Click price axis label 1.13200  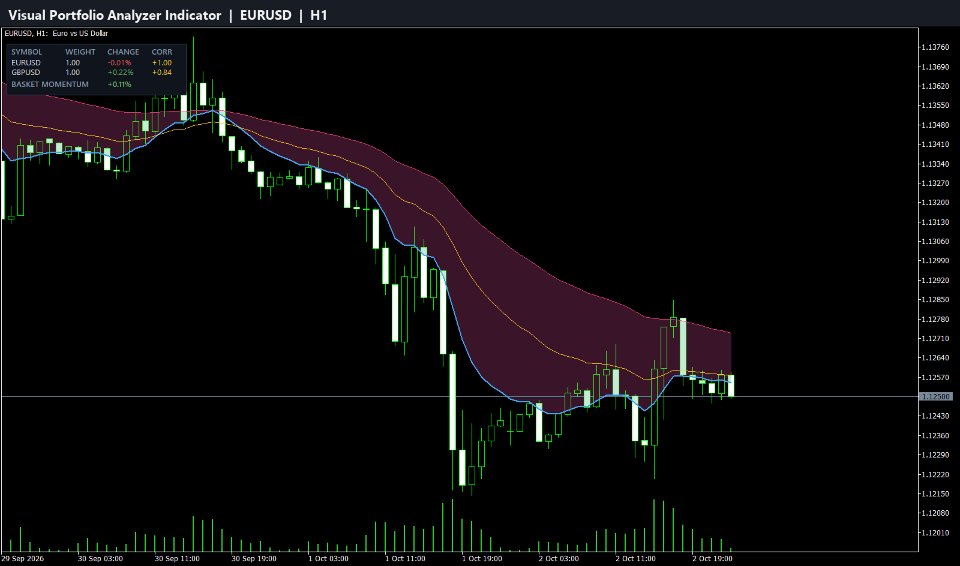pos(937,202)
